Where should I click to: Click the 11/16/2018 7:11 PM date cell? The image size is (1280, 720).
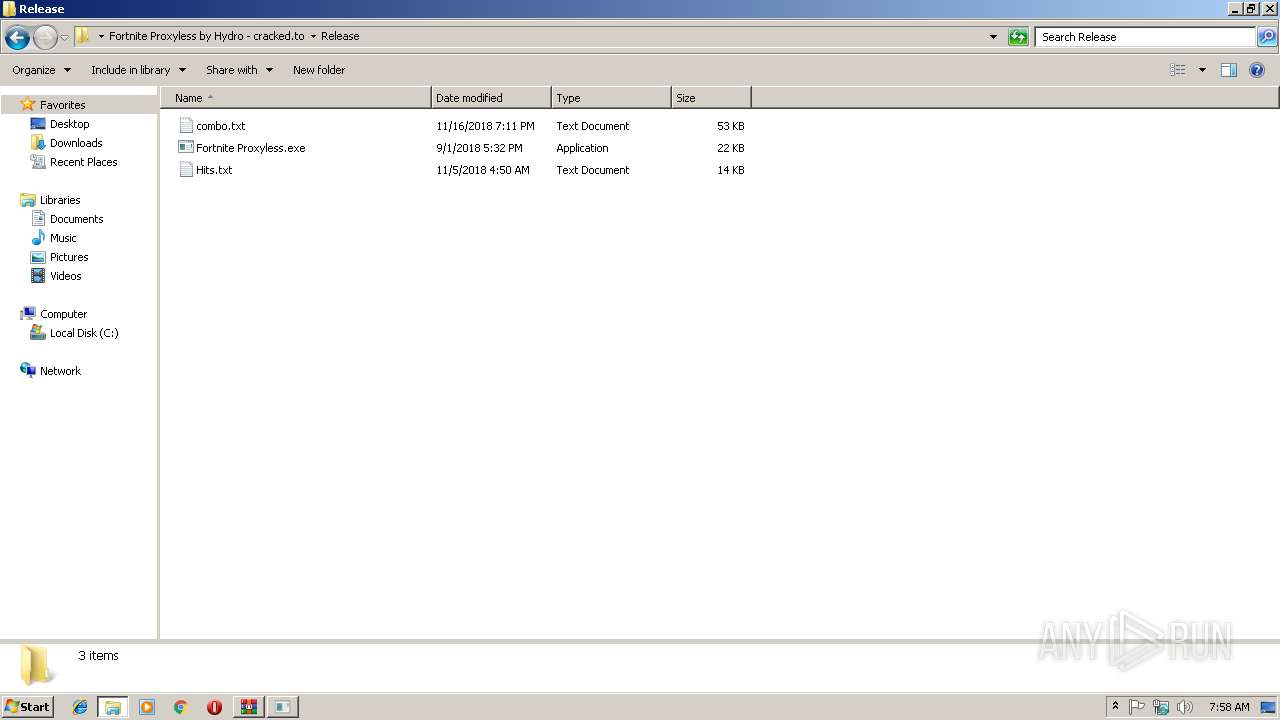485,126
